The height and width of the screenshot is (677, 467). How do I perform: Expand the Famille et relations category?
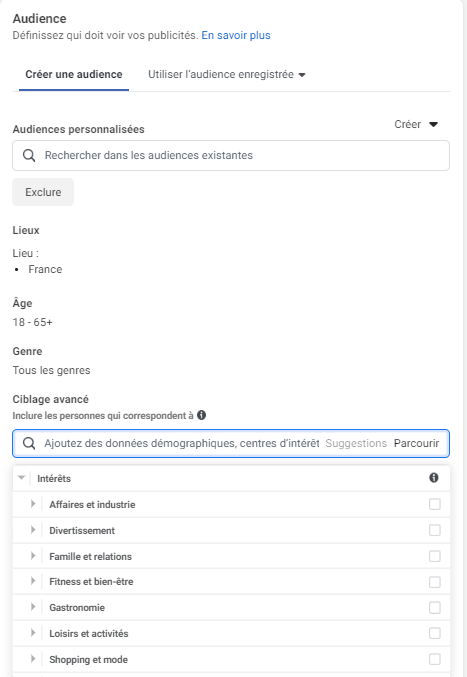click(x=33, y=556)
